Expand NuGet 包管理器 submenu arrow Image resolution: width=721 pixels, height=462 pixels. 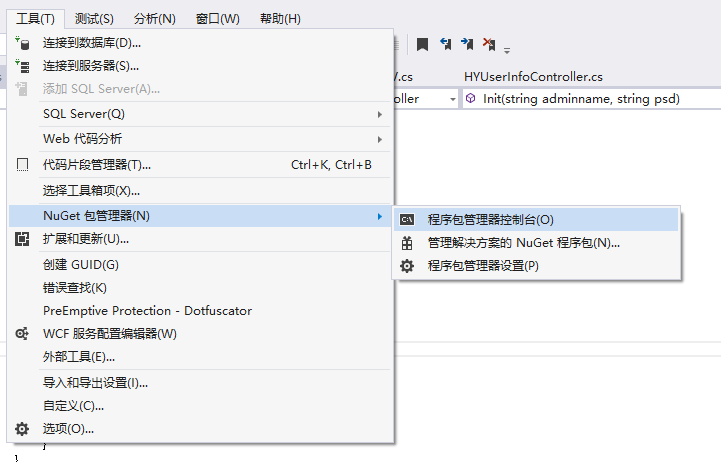point(380,216)
